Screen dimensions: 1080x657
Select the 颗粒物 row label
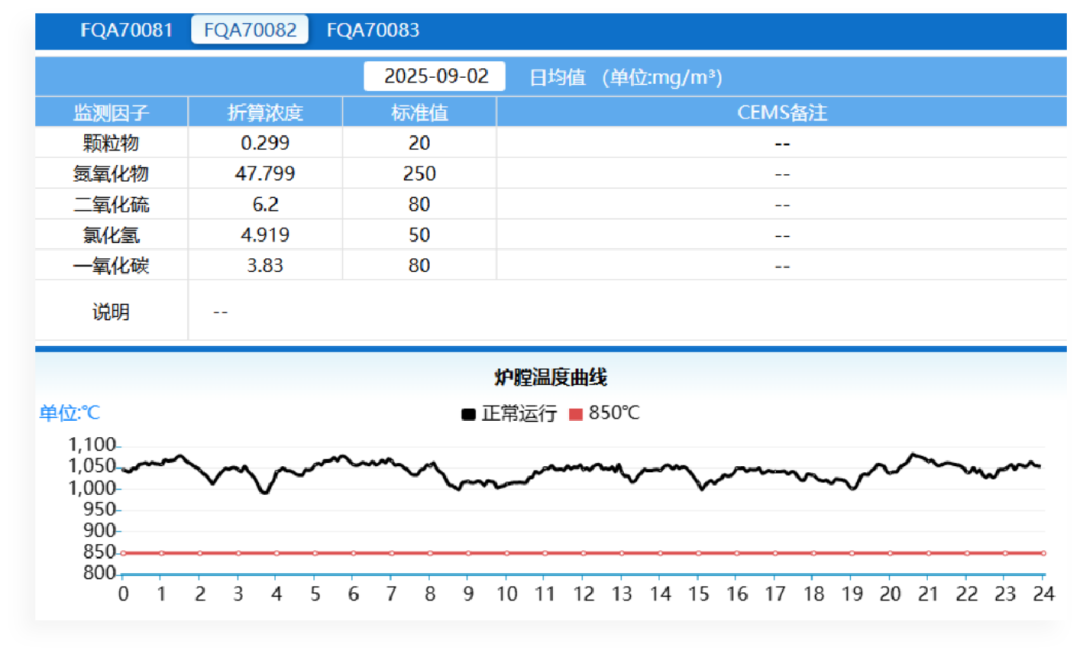click(111, 143)
